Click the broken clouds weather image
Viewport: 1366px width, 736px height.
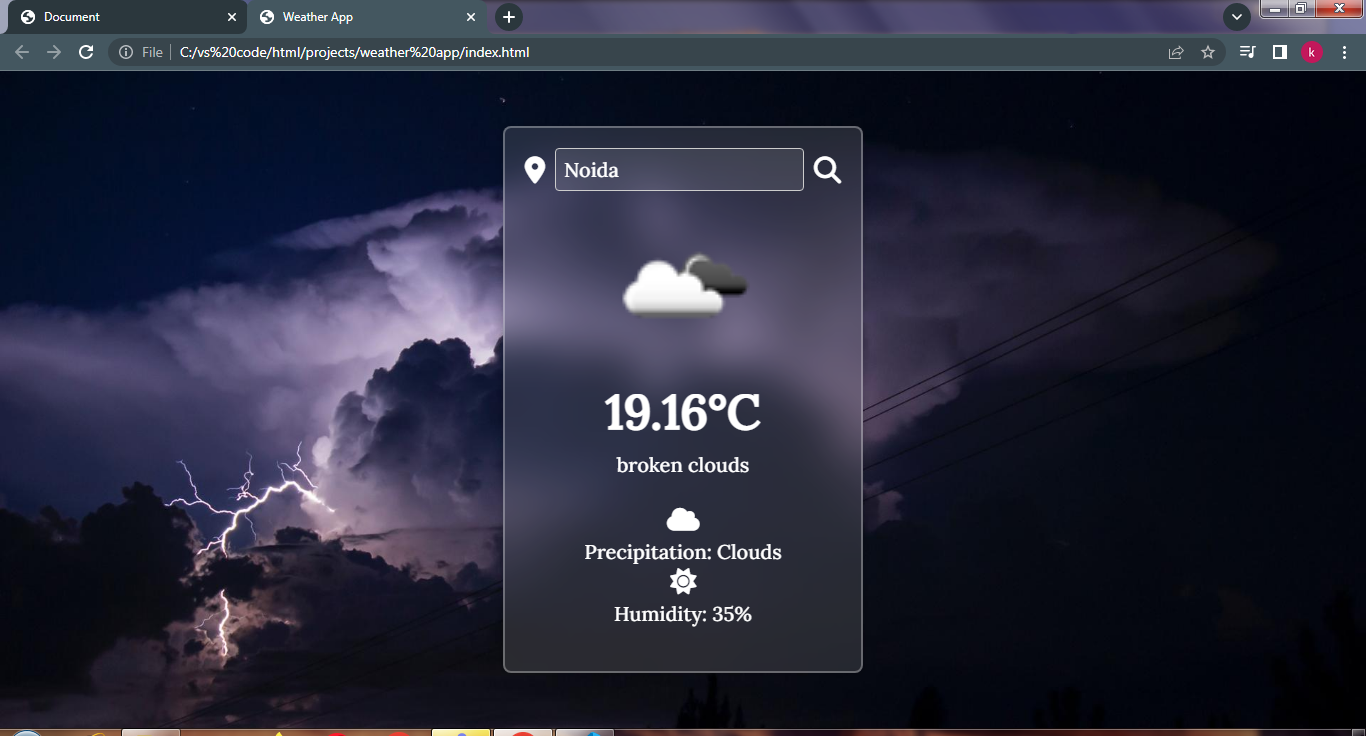tap(684, 286)
